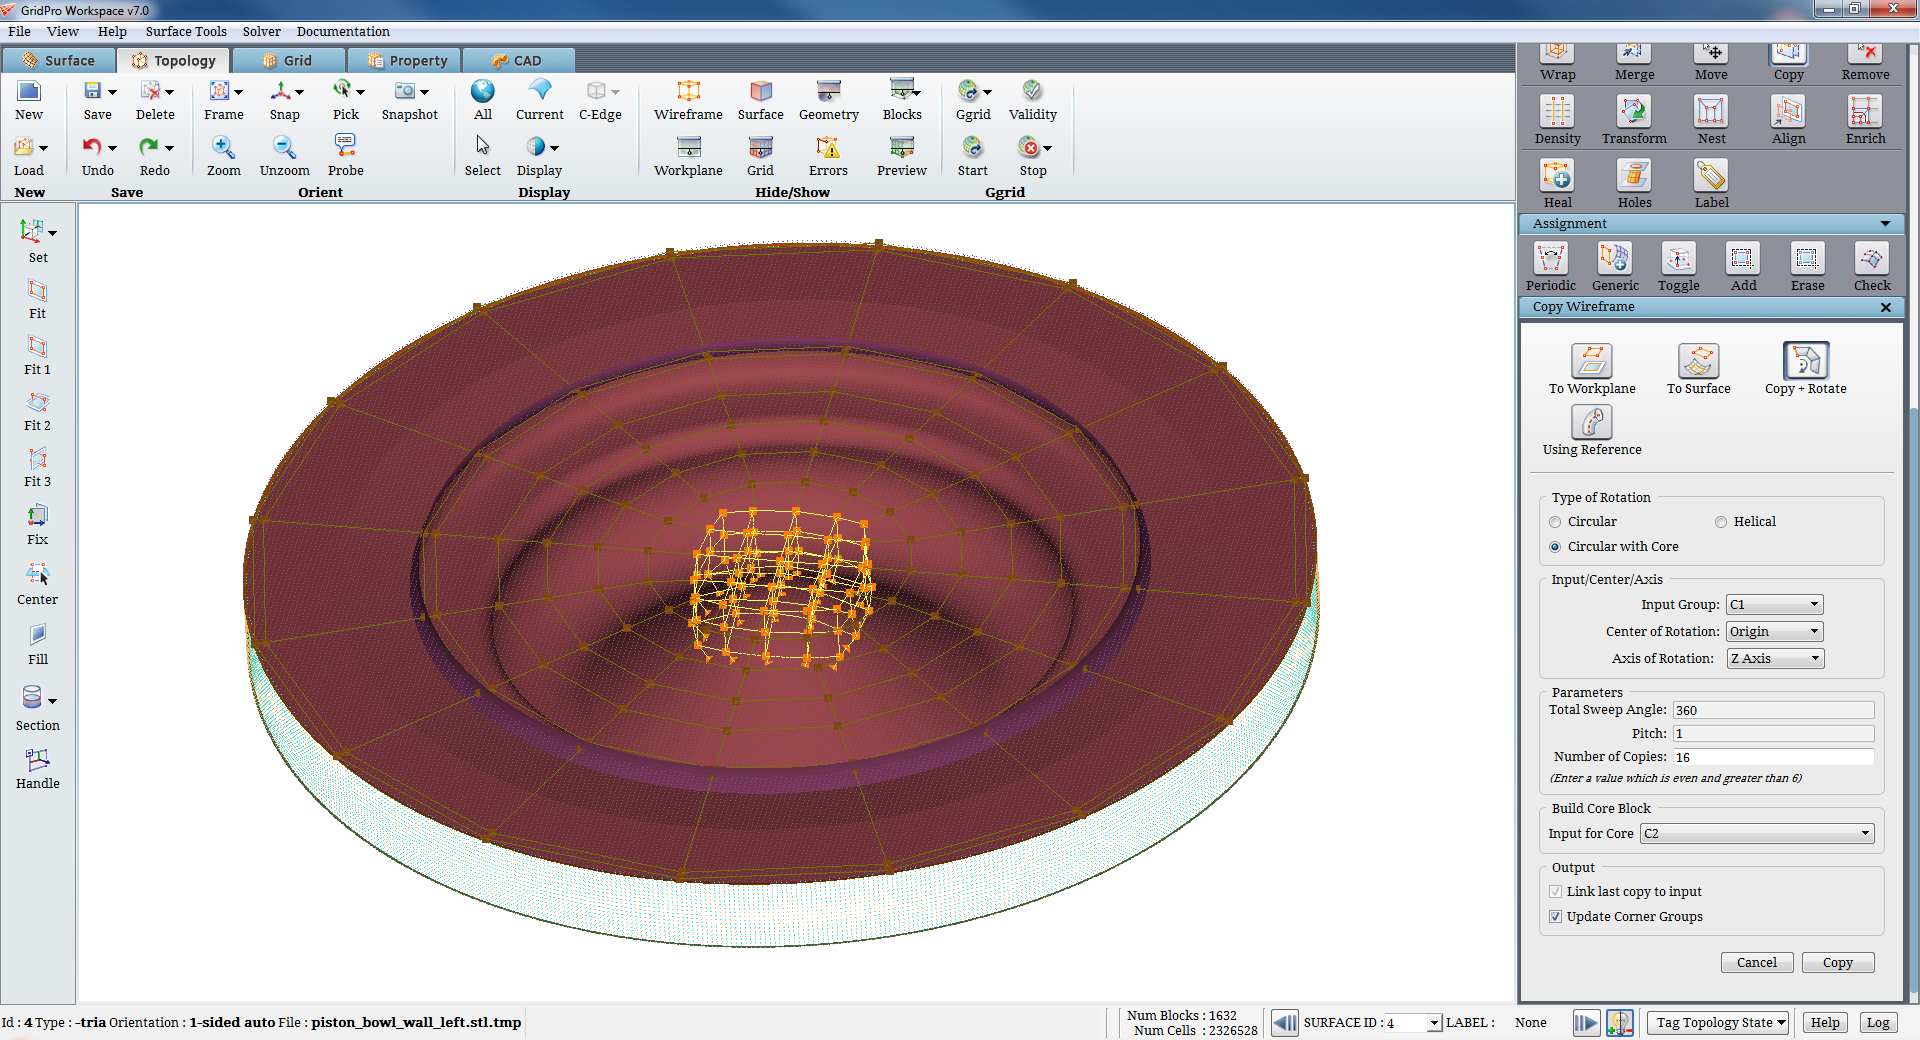Select the Helical rotation type
Screen dimensions: 1920x1040
click(1721, 522)
